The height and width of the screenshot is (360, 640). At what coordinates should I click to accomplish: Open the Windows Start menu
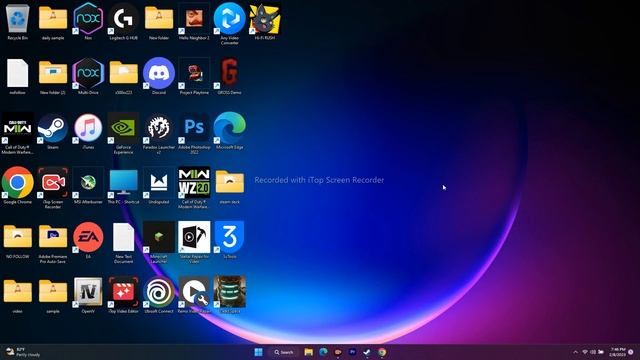pyautogui.click(x=258, y=352)
